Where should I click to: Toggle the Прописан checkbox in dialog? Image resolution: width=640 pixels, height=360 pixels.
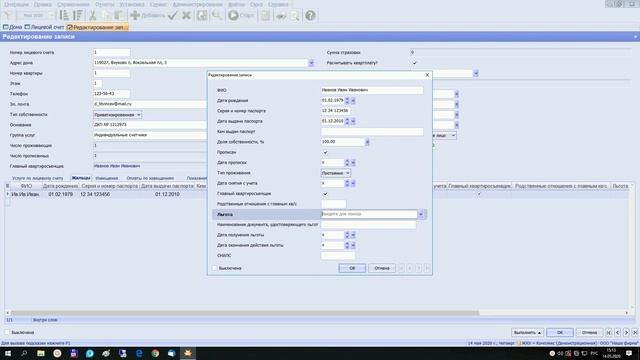(325, 152)
